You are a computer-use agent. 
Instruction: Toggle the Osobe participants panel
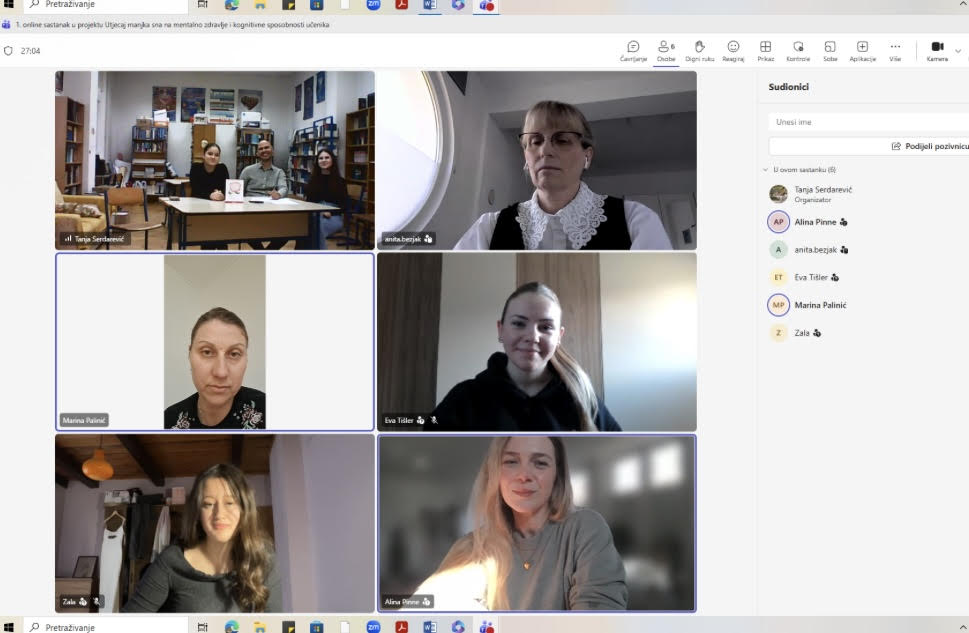[666, 50]
